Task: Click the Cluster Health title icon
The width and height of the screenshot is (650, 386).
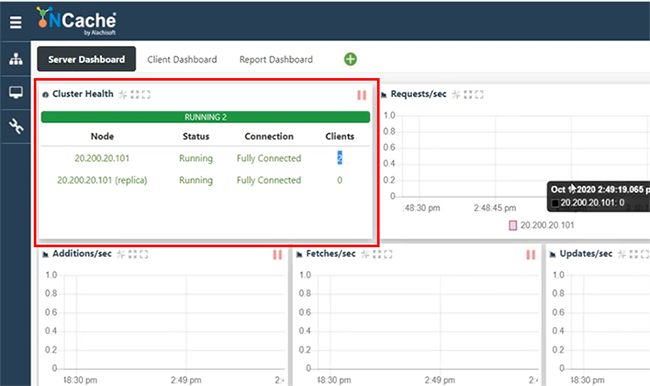Action: pos(45,95)
